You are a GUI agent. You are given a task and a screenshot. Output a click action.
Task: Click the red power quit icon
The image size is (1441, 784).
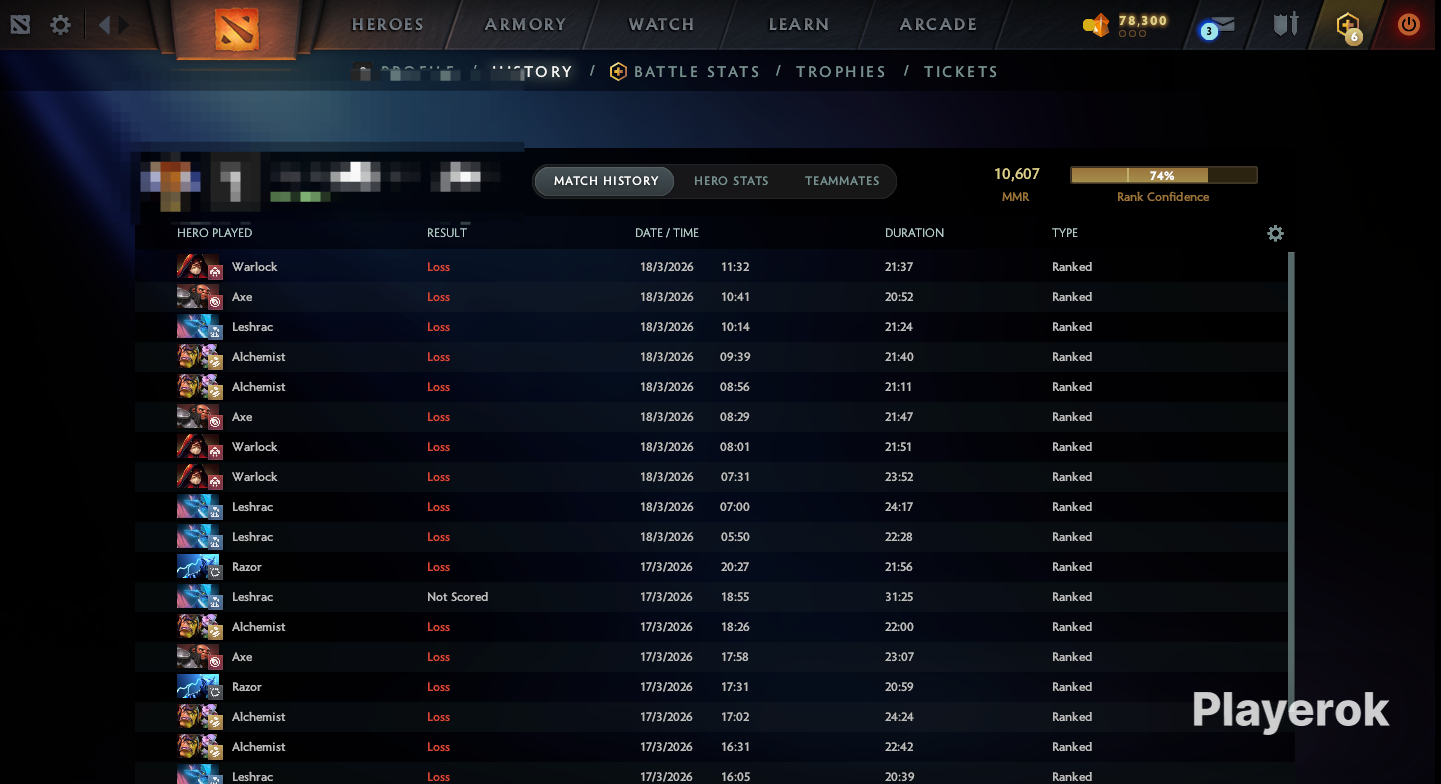[x=1408, y=25]
